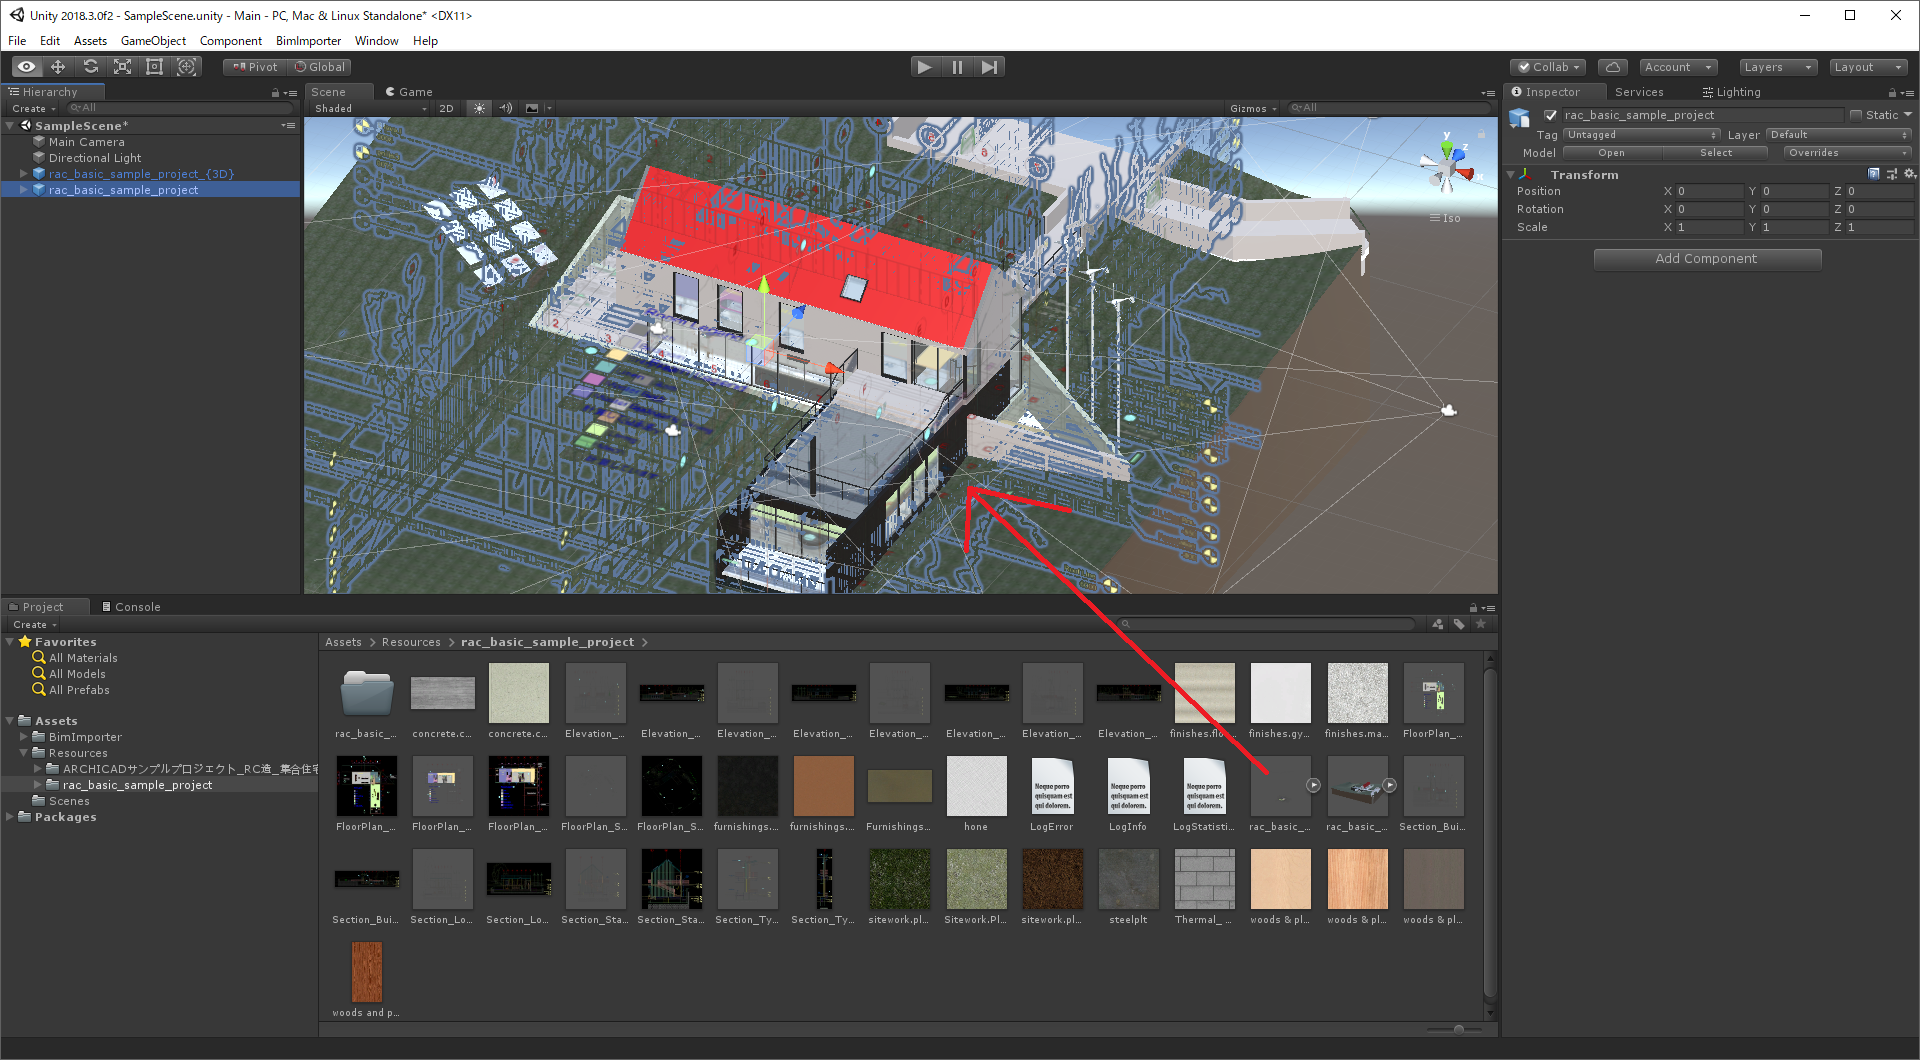Select the Rect Transform tool
Image resolution: width=1920 pixels, height=1060 pixels.
click(154, 66)
